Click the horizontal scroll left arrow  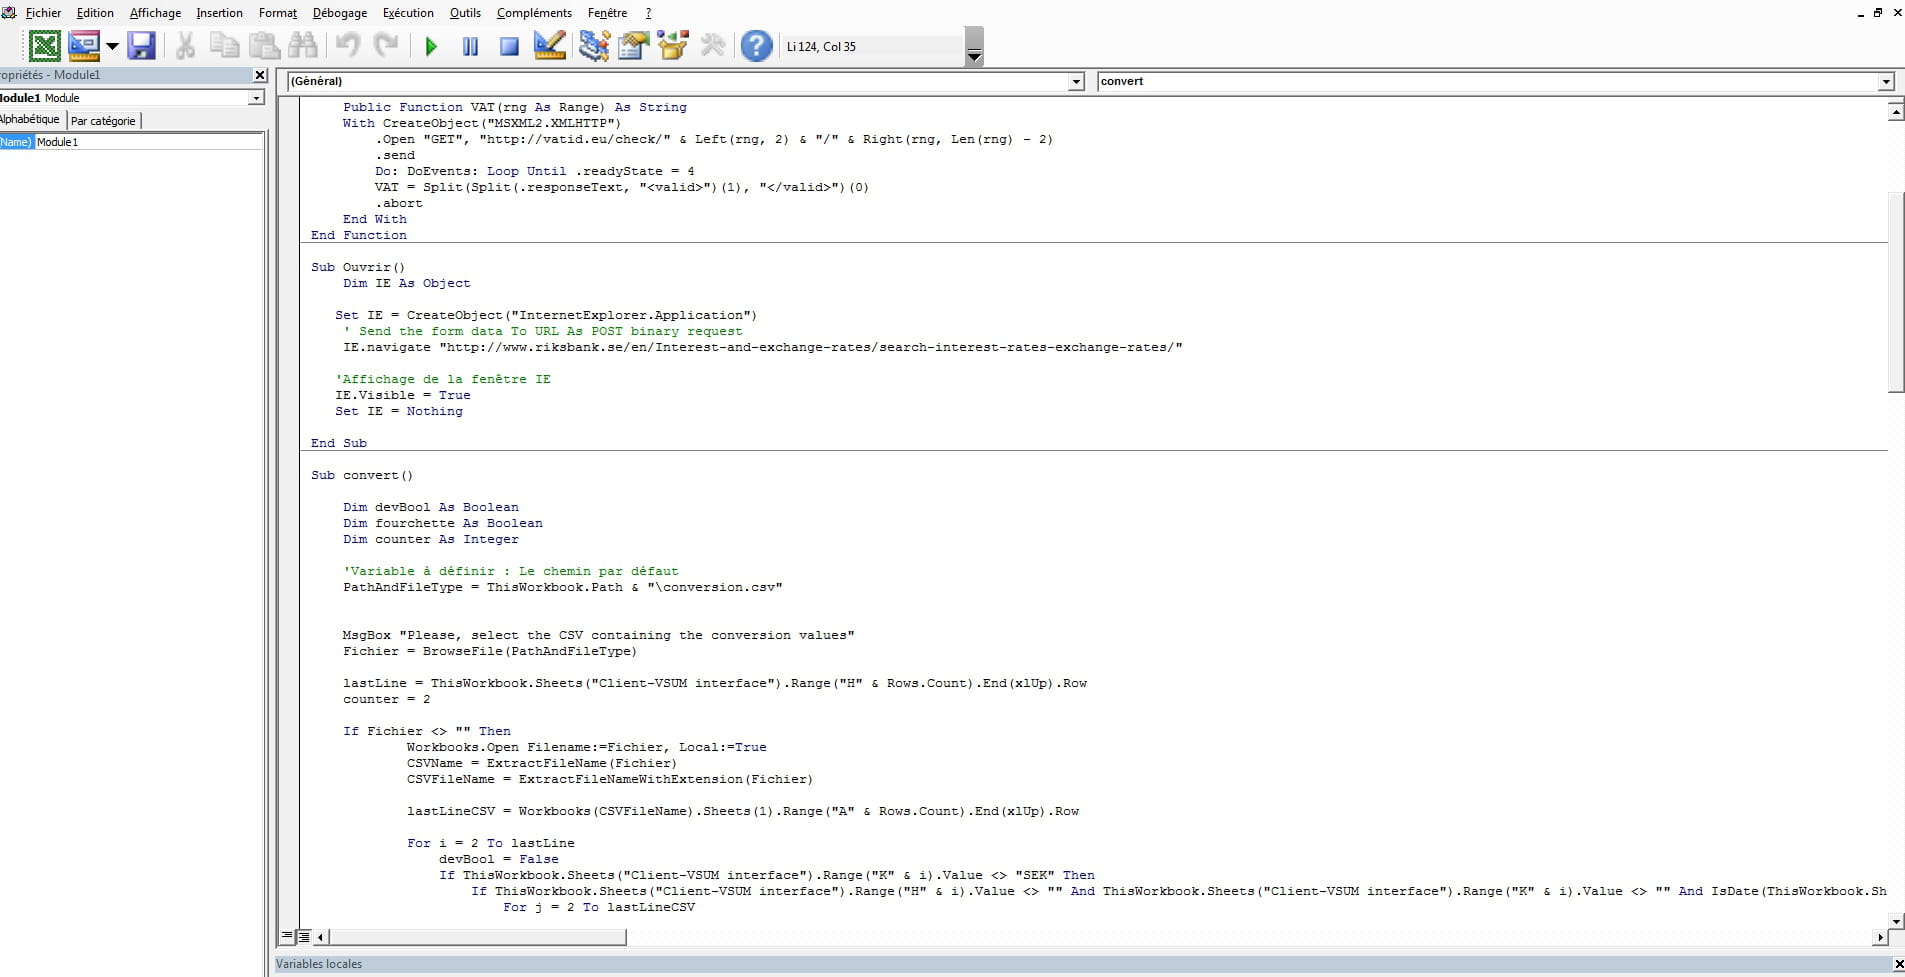pos(320,937)
